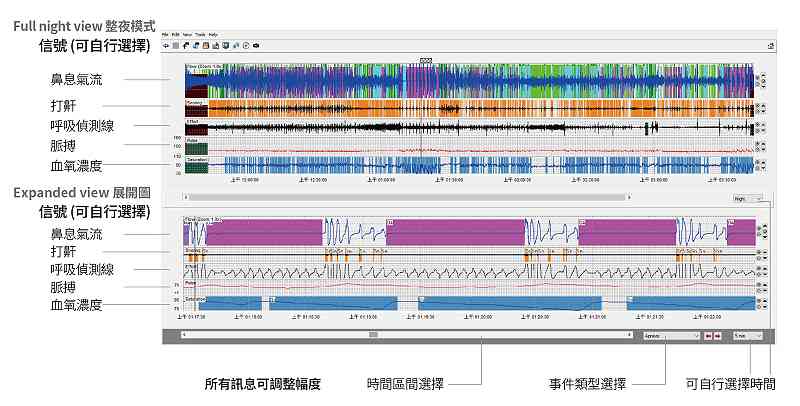Click the icon at the toolbar's far right
800x406 pixels.
point(770,46)
